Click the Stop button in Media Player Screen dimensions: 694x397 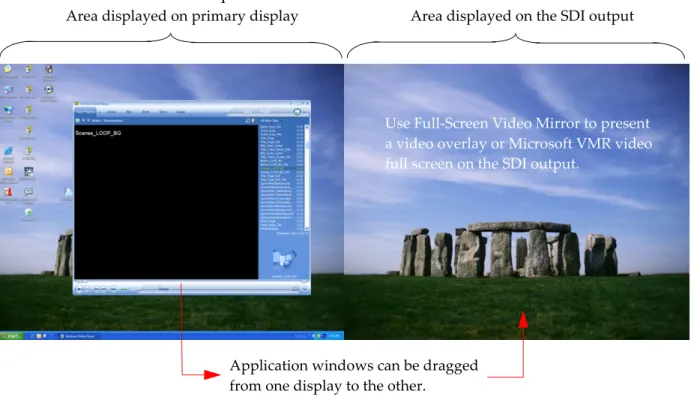(x=87, y=289)
